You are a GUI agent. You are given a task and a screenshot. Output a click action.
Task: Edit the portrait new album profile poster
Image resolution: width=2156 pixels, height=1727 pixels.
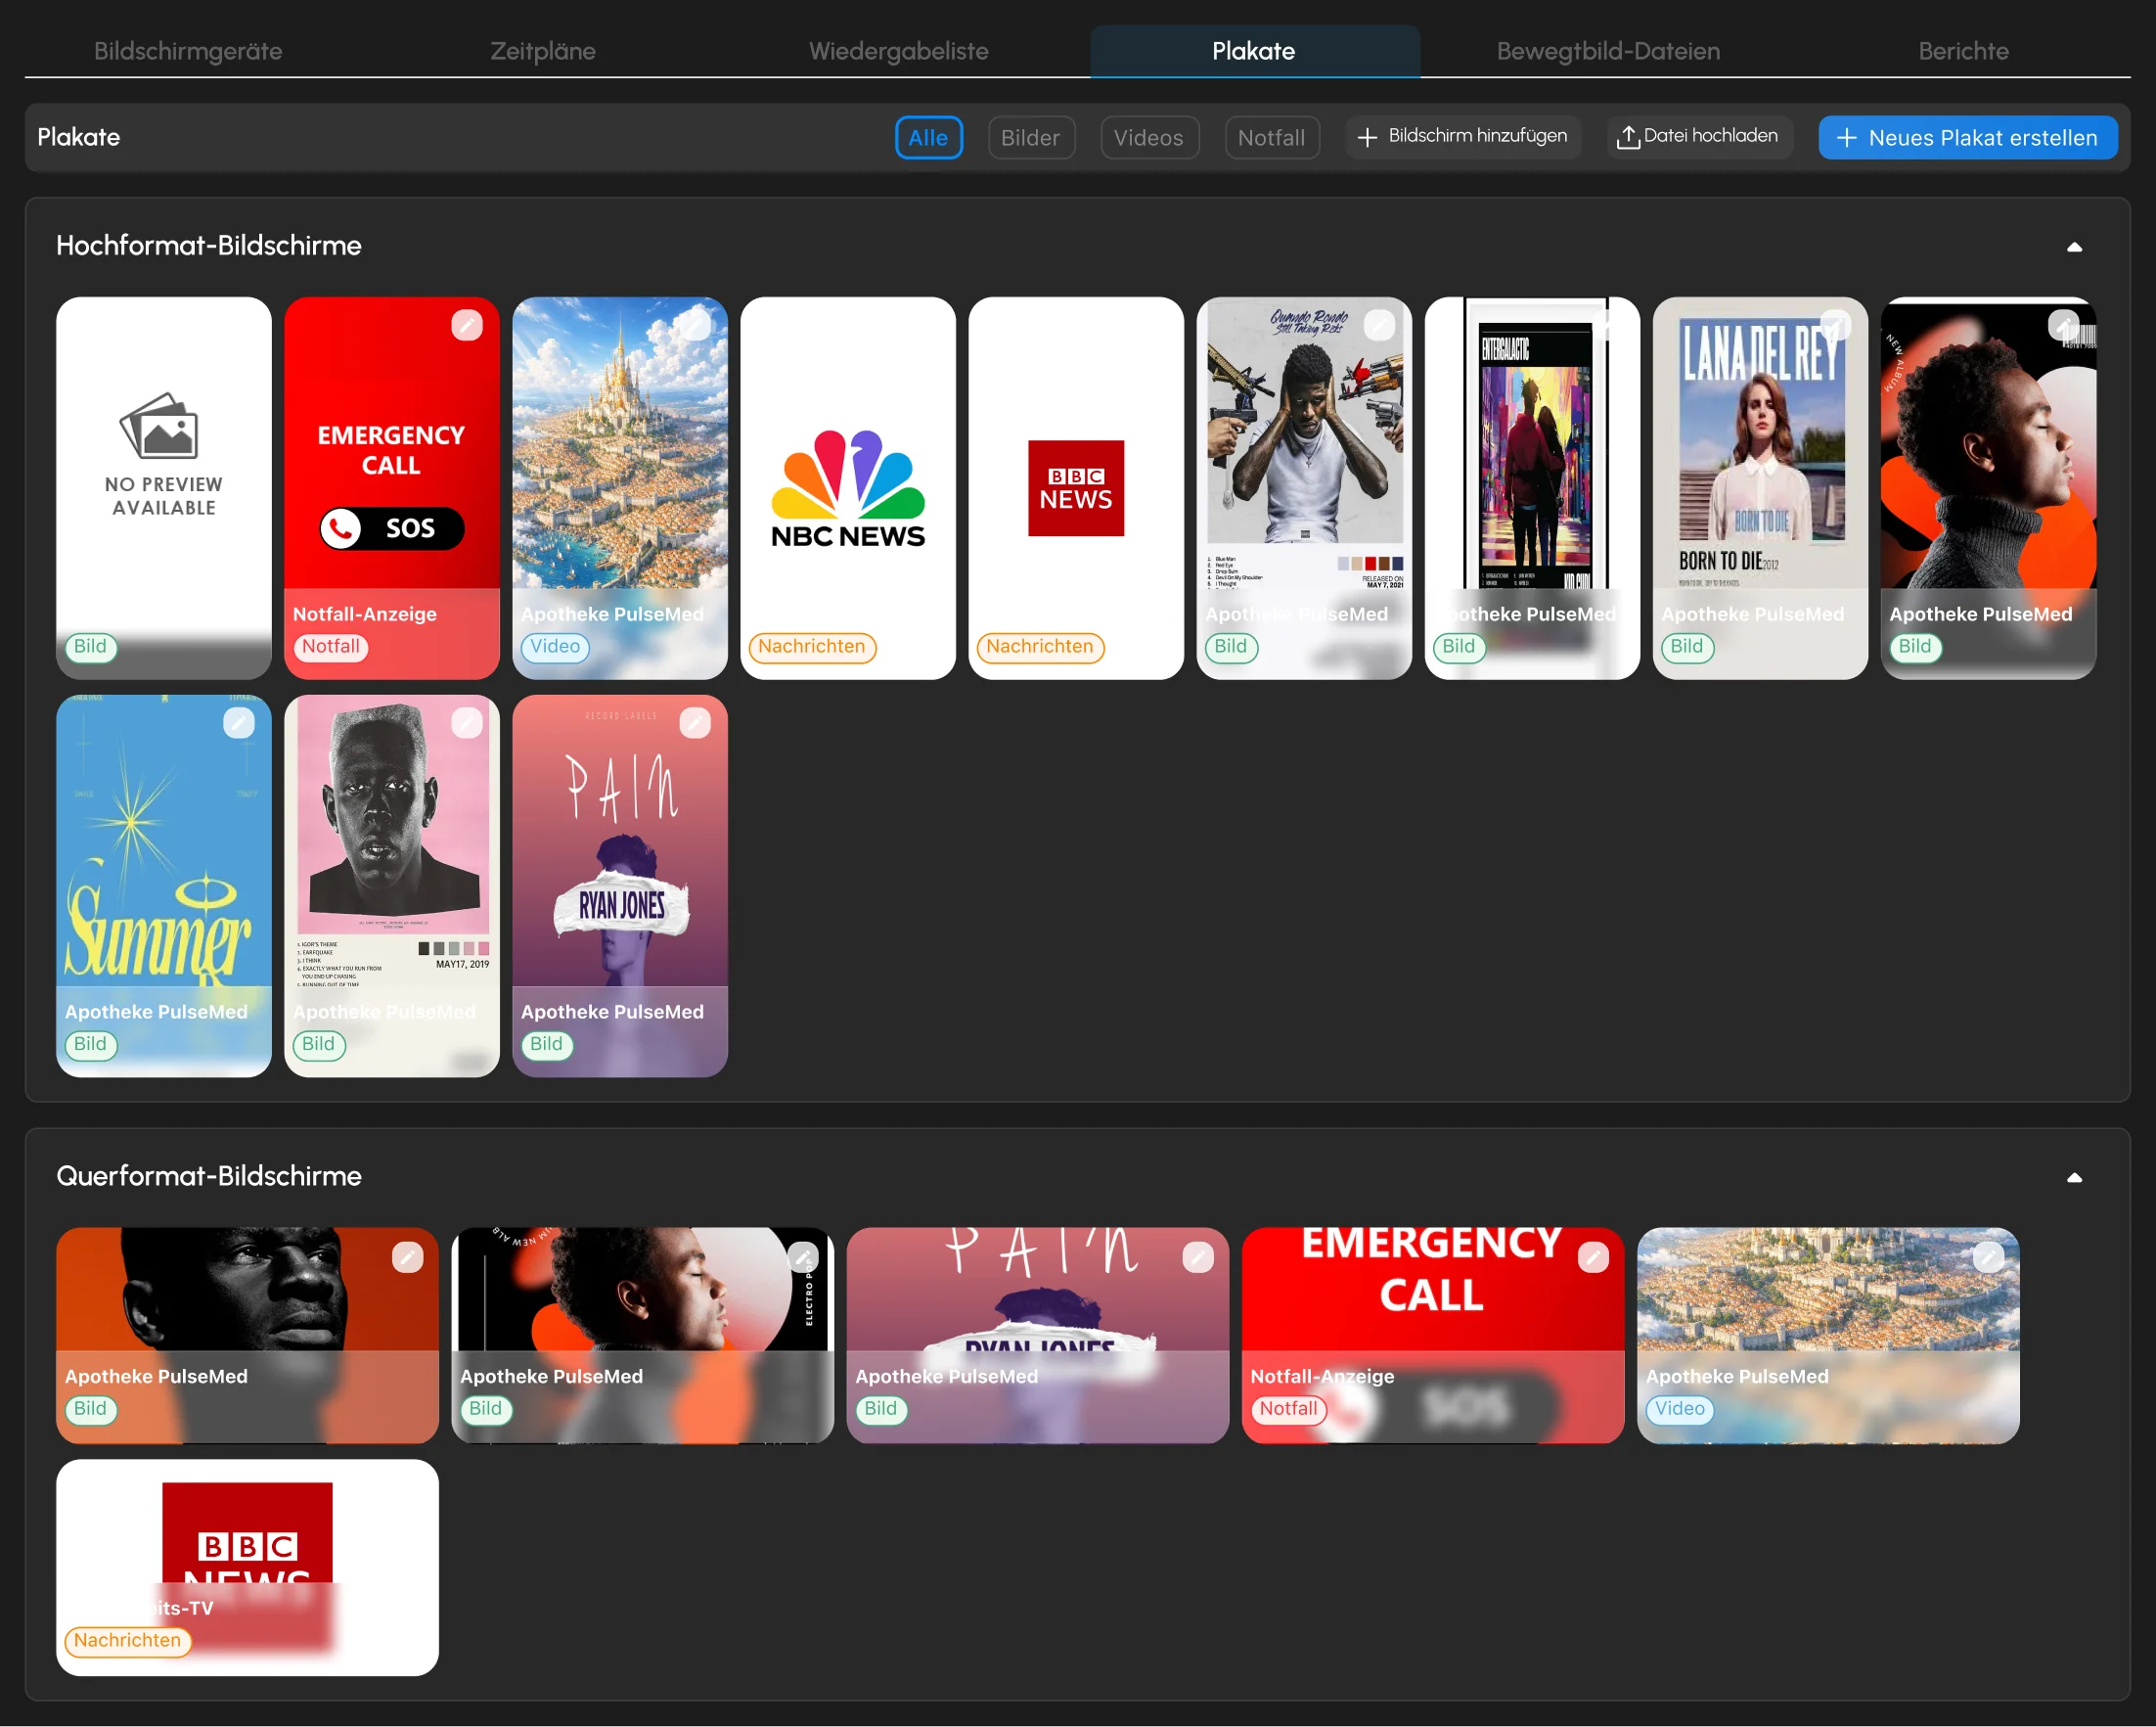(x=2063, y=325)
